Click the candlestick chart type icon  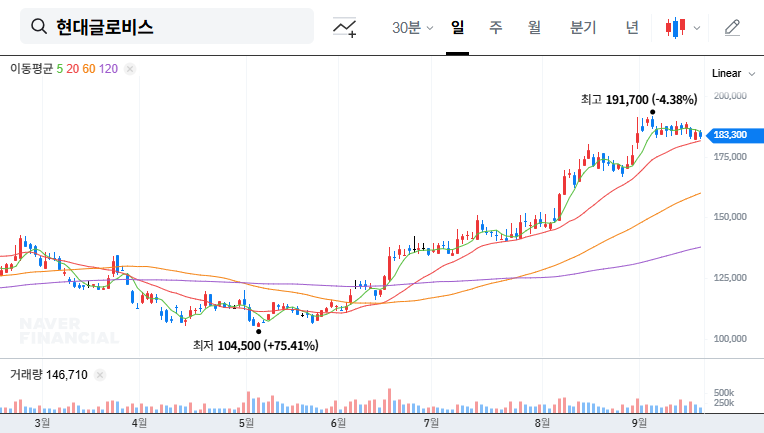(676, 28)
